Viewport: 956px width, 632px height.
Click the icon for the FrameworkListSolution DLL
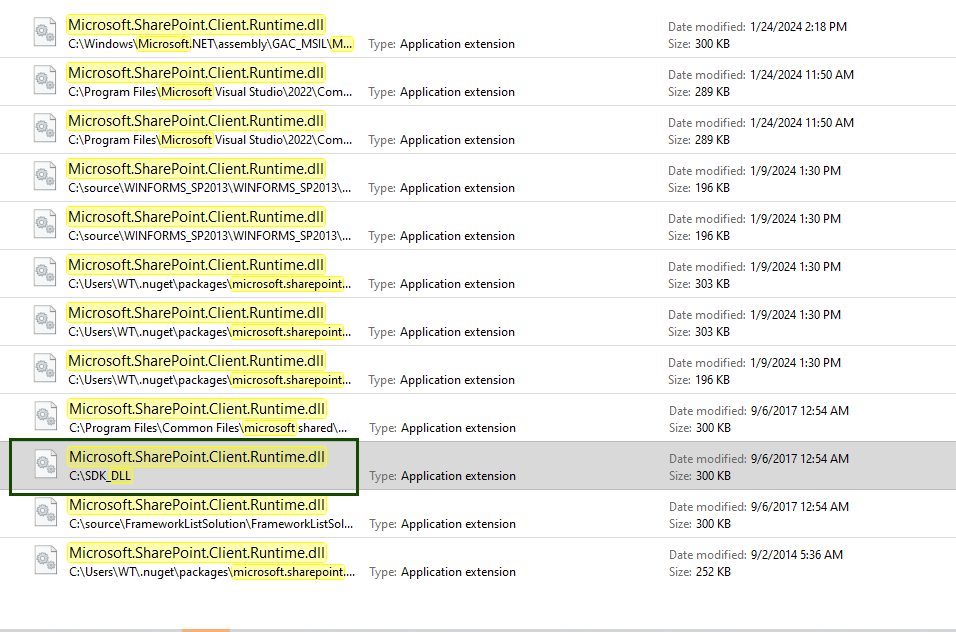click(46, 513)
